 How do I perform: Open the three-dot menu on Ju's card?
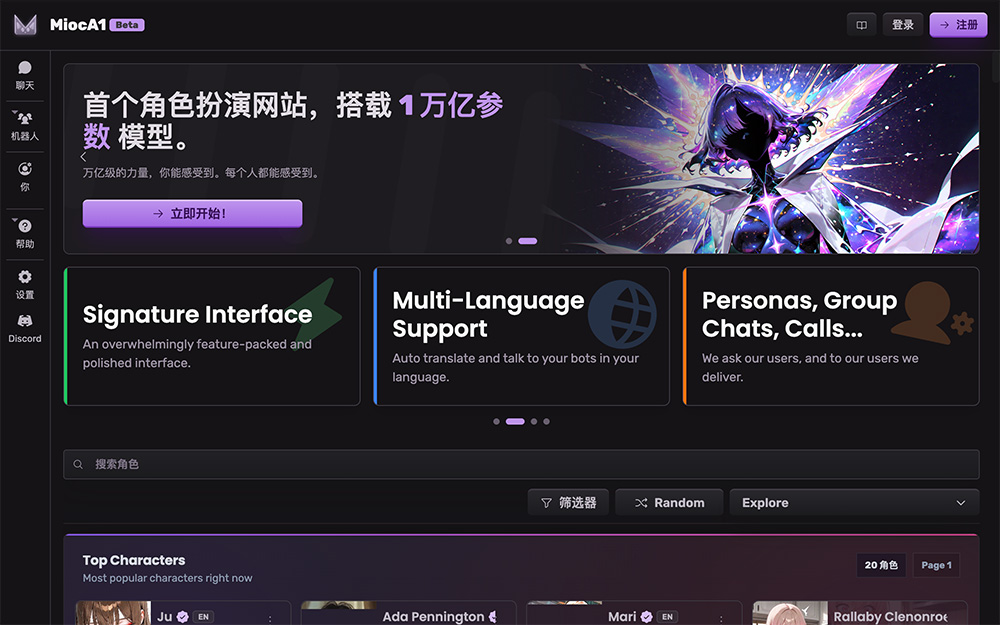point(270,618)
